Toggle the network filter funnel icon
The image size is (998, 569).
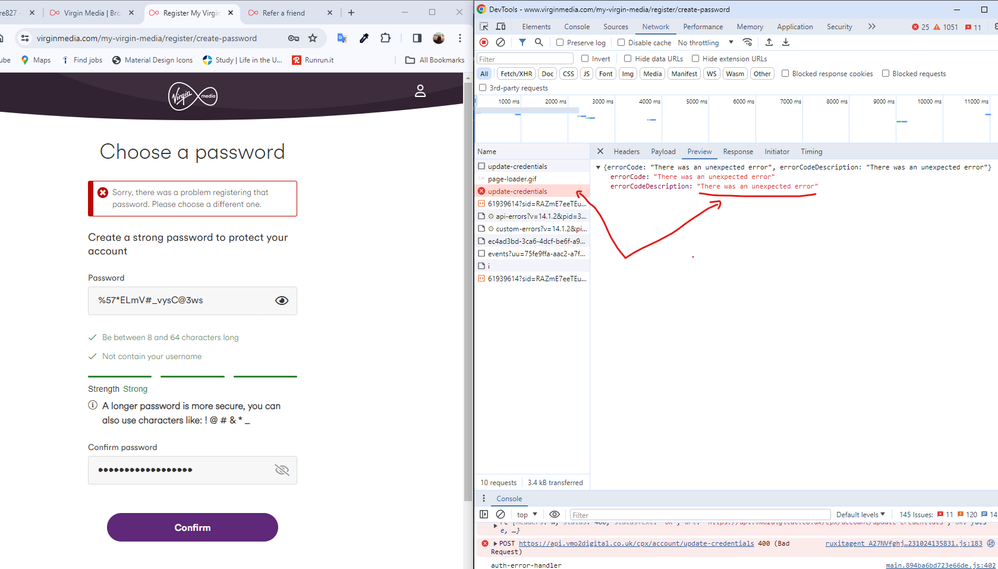click(x=522, y=43)
